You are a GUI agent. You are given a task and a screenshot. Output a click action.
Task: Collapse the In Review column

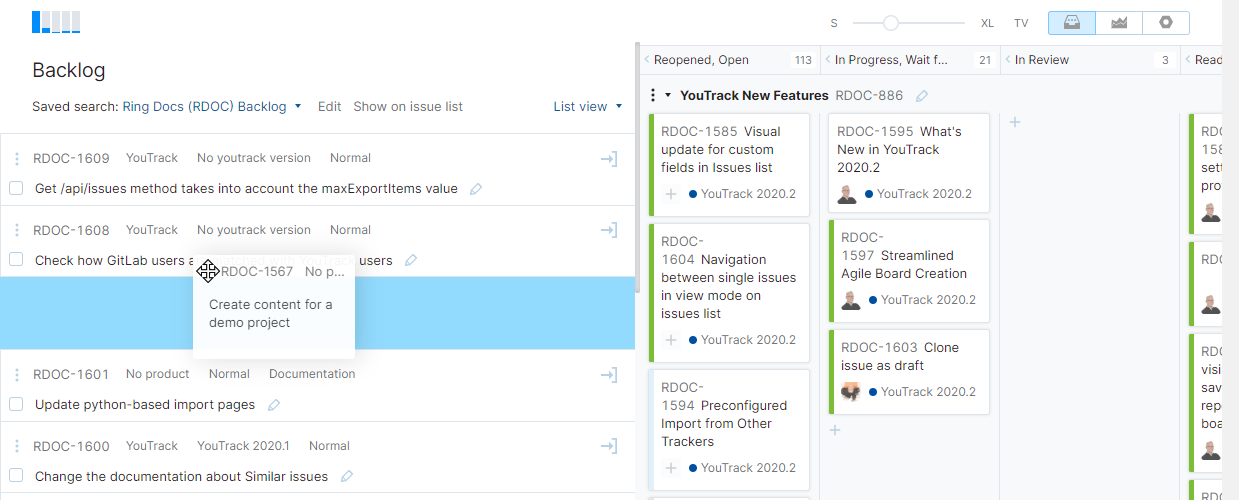click(x=1008, y=60)
